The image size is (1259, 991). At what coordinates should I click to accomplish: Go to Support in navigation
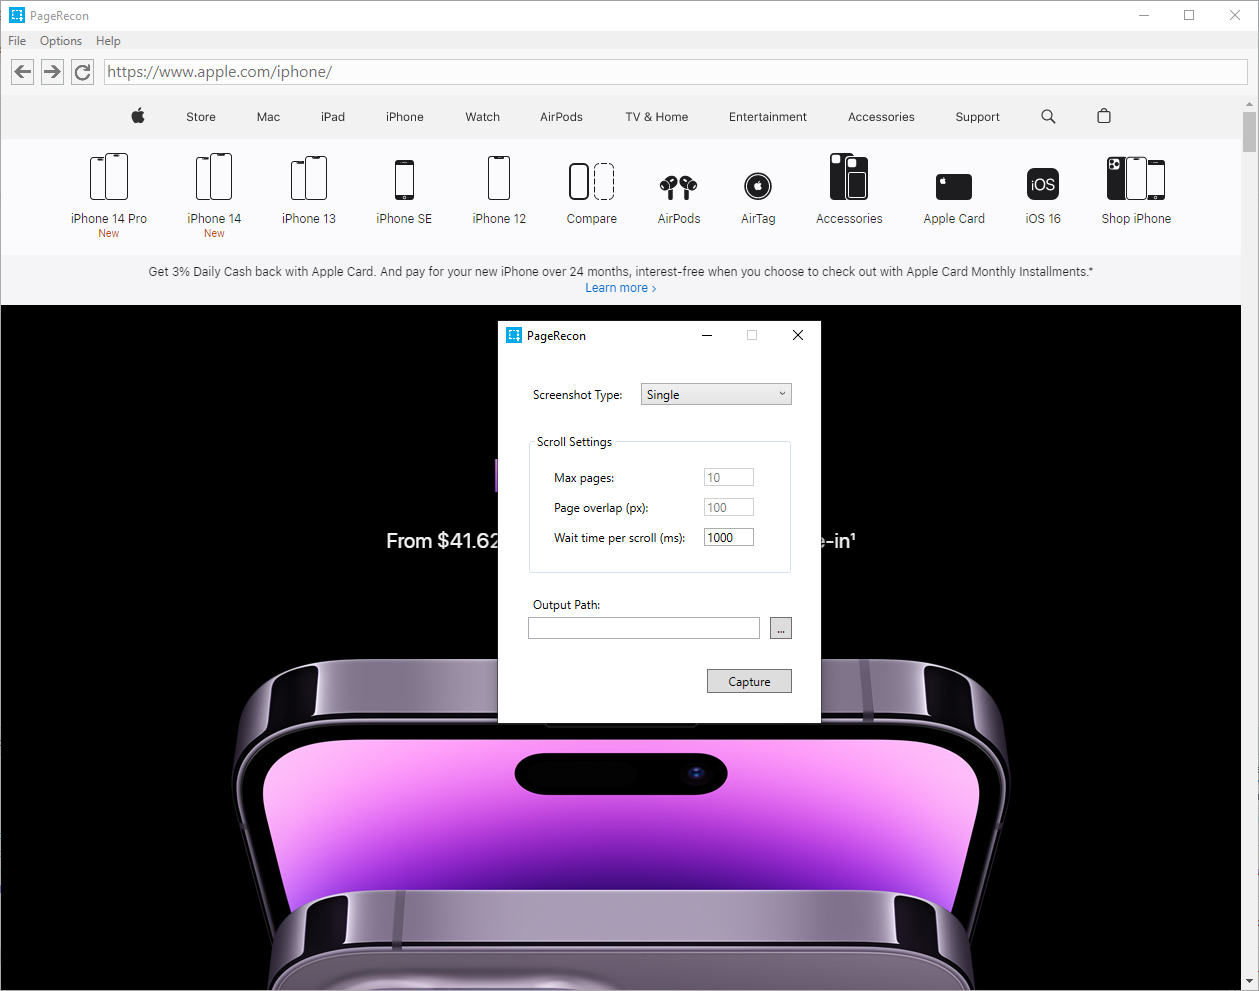tap(977, 117)
